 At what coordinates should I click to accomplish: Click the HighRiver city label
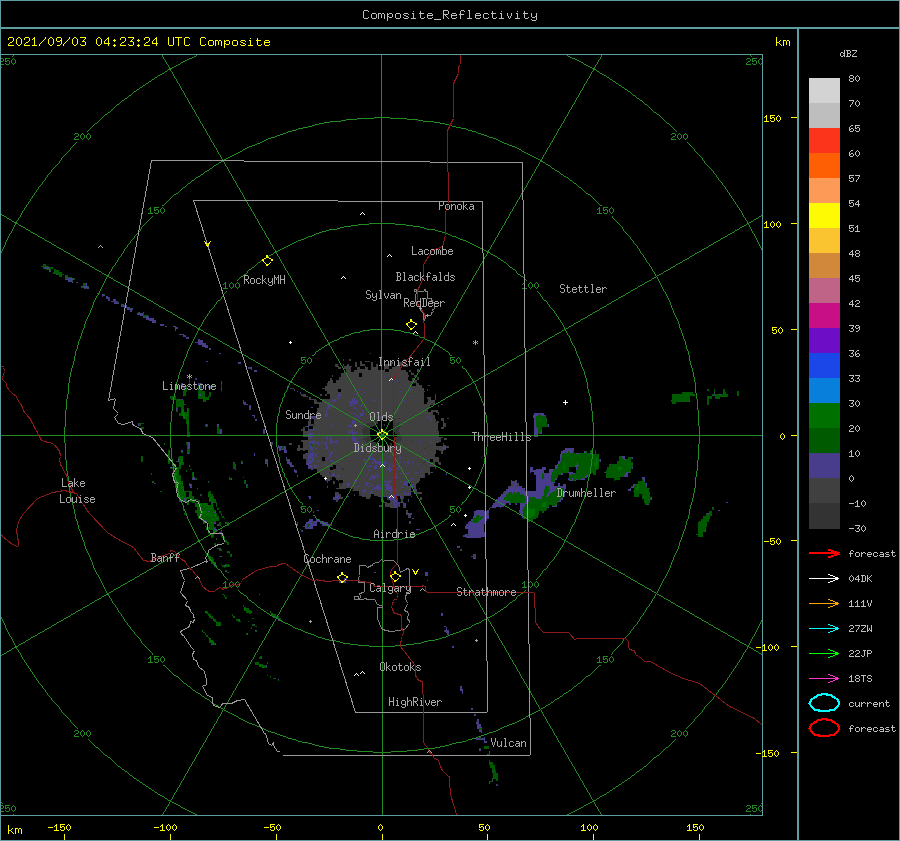[x=415, y=702]
